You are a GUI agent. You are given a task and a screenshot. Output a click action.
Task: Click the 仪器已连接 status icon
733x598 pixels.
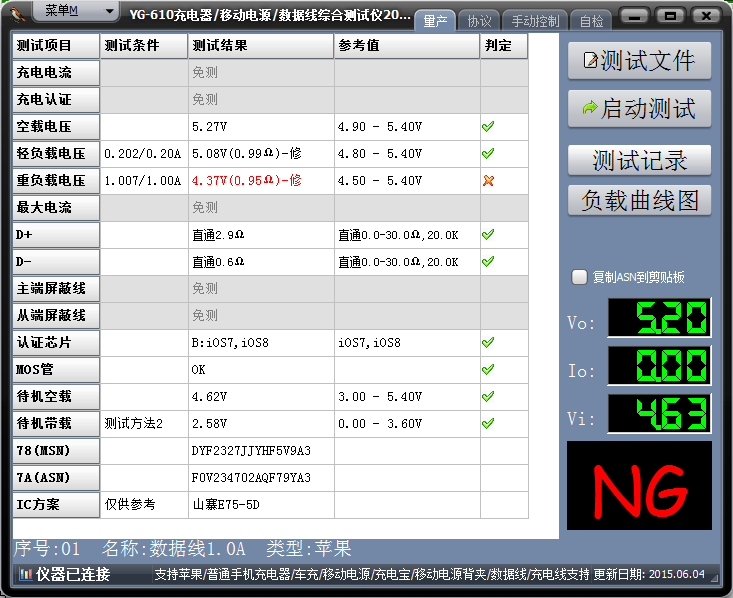pos(25,574)
